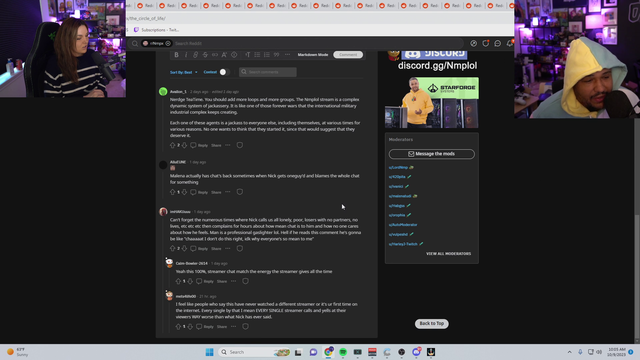The width and height of the screenshot is (640, 360).
Task: Reply to the comment about every single streamer
Action: [x=205, y=327]
